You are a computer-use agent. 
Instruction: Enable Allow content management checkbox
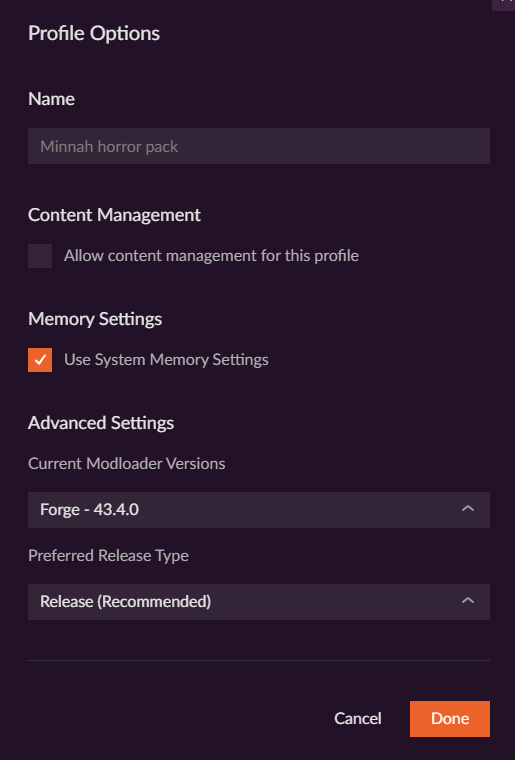pos(40,256)
